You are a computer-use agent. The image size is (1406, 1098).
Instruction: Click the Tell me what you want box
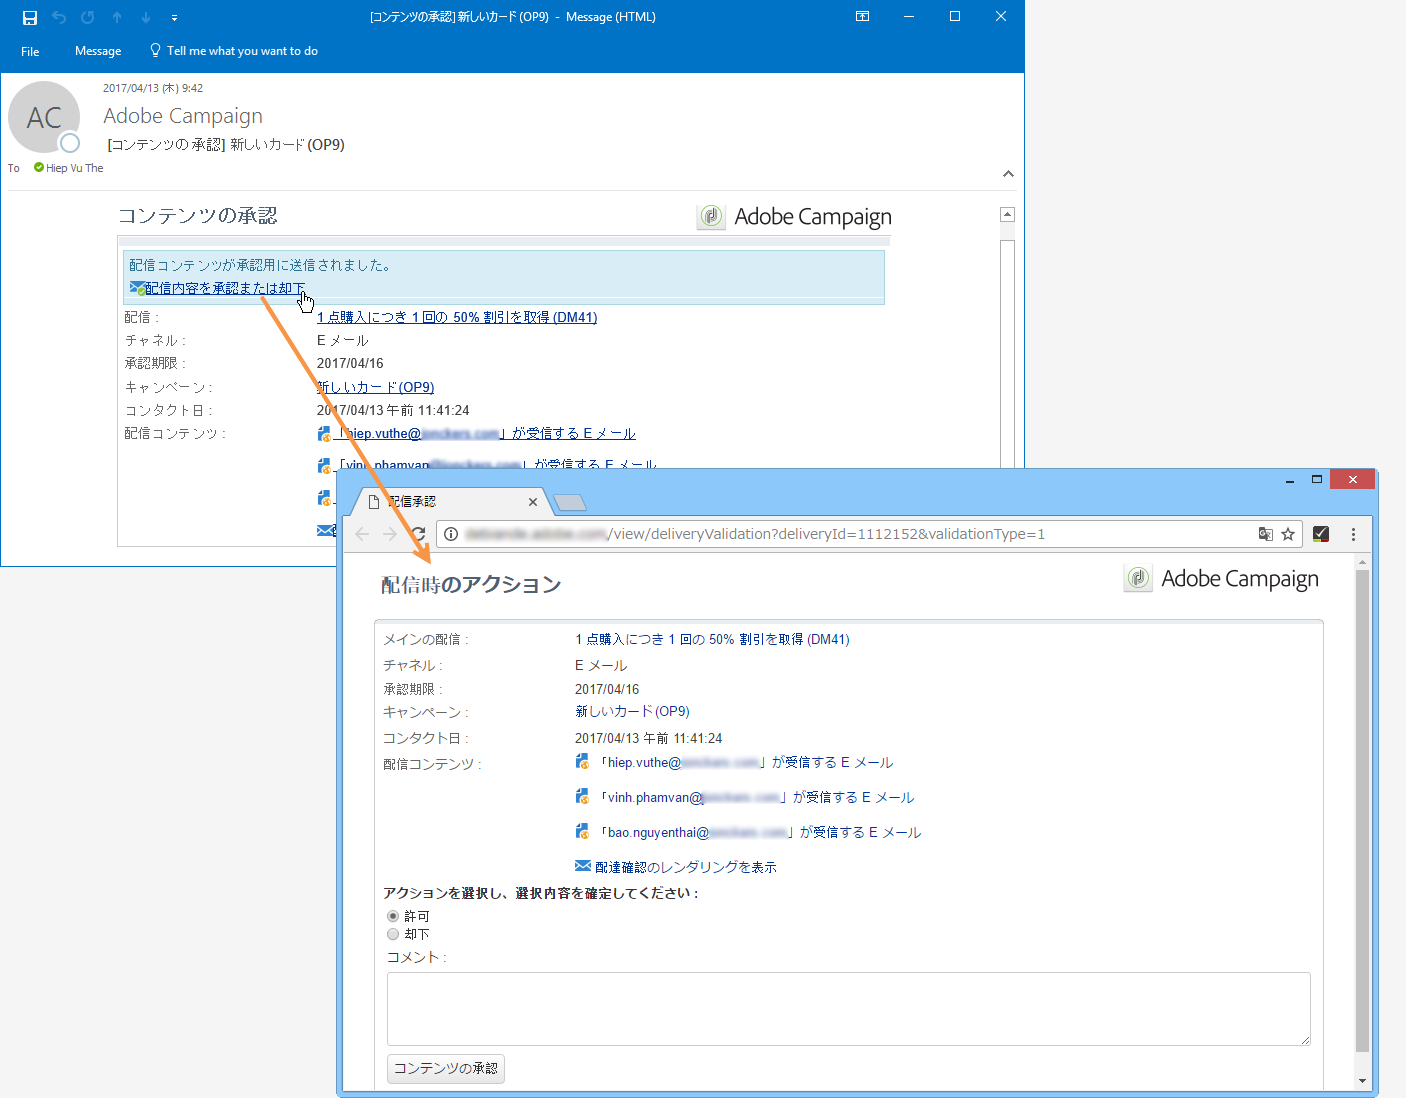click(234, 51)
